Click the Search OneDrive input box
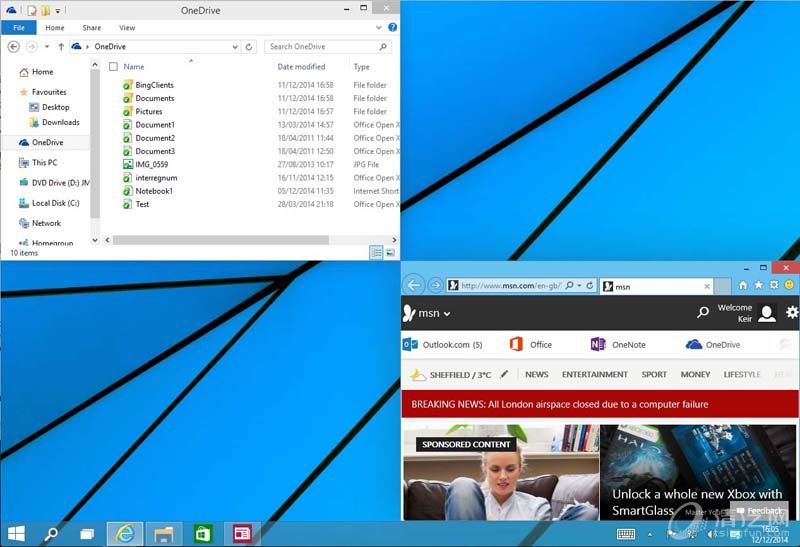 pos(320,46)
